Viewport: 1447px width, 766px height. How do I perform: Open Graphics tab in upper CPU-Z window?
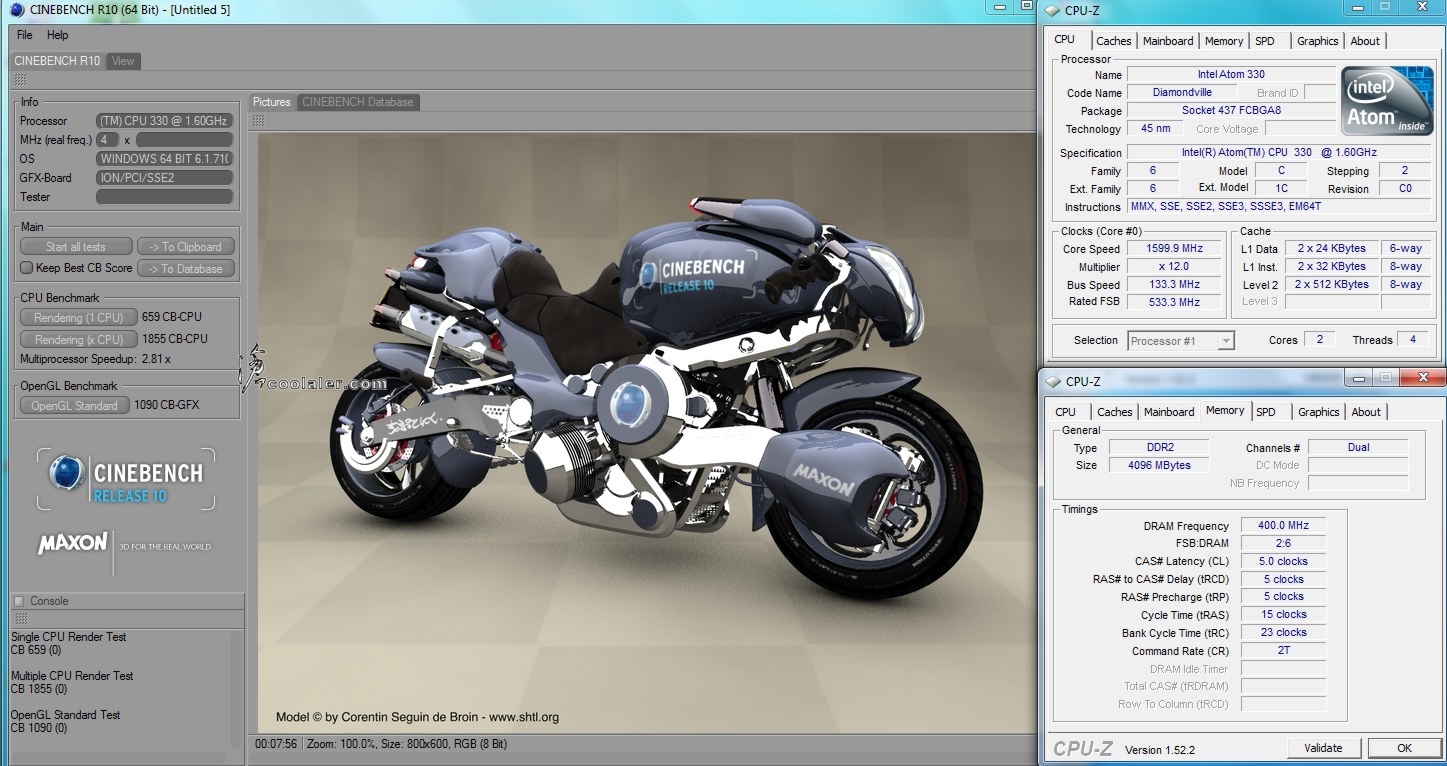point(1317,41)
